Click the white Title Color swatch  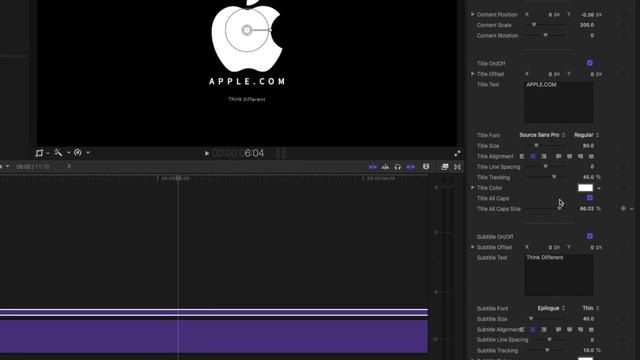click(585, 188)
